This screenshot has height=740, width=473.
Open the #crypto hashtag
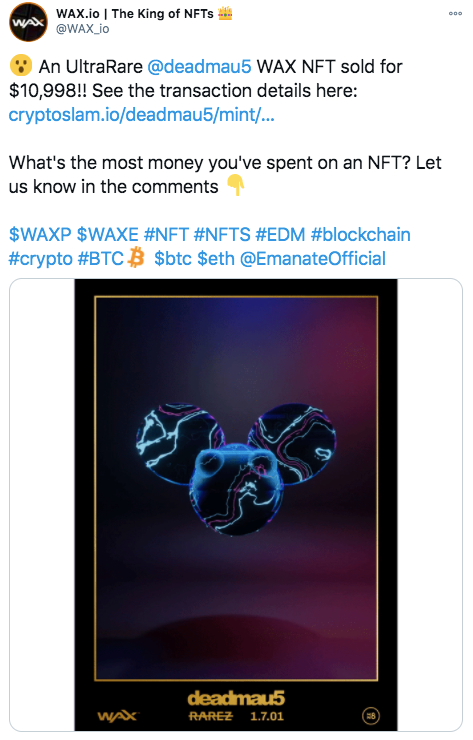pyautogui.click(x=41, y=259)
